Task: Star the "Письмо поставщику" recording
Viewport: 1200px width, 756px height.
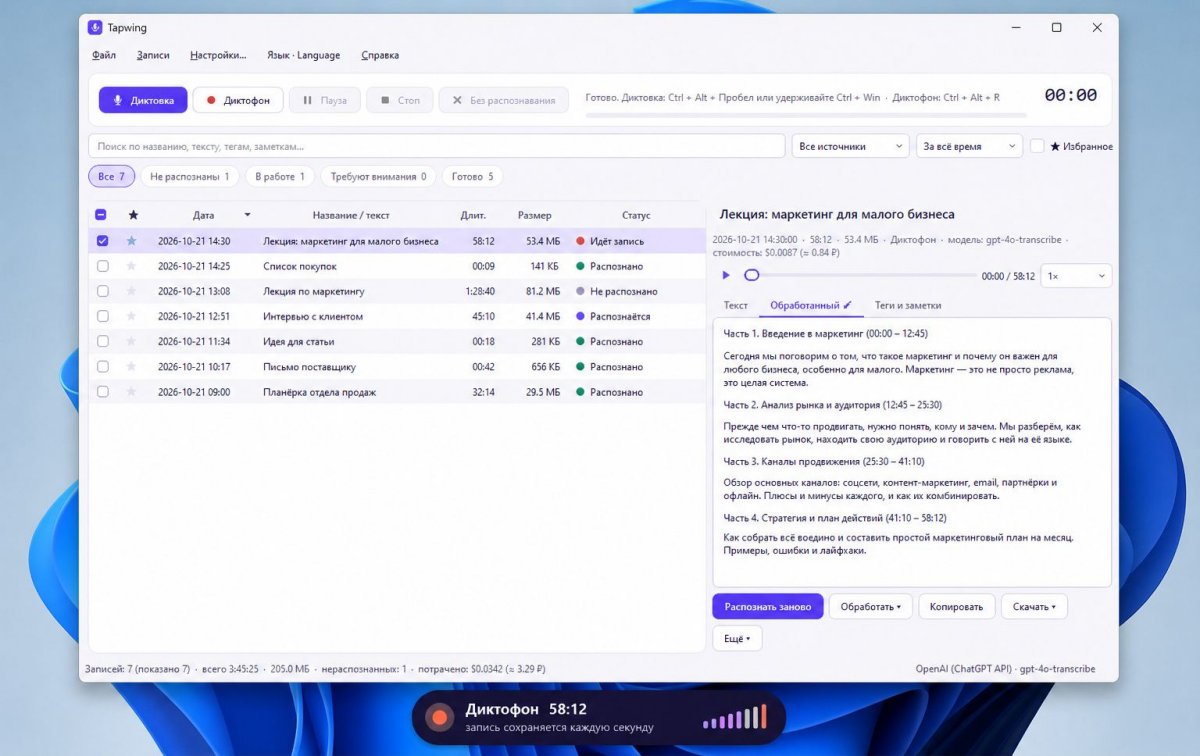Action: click(x=131, y=367)
